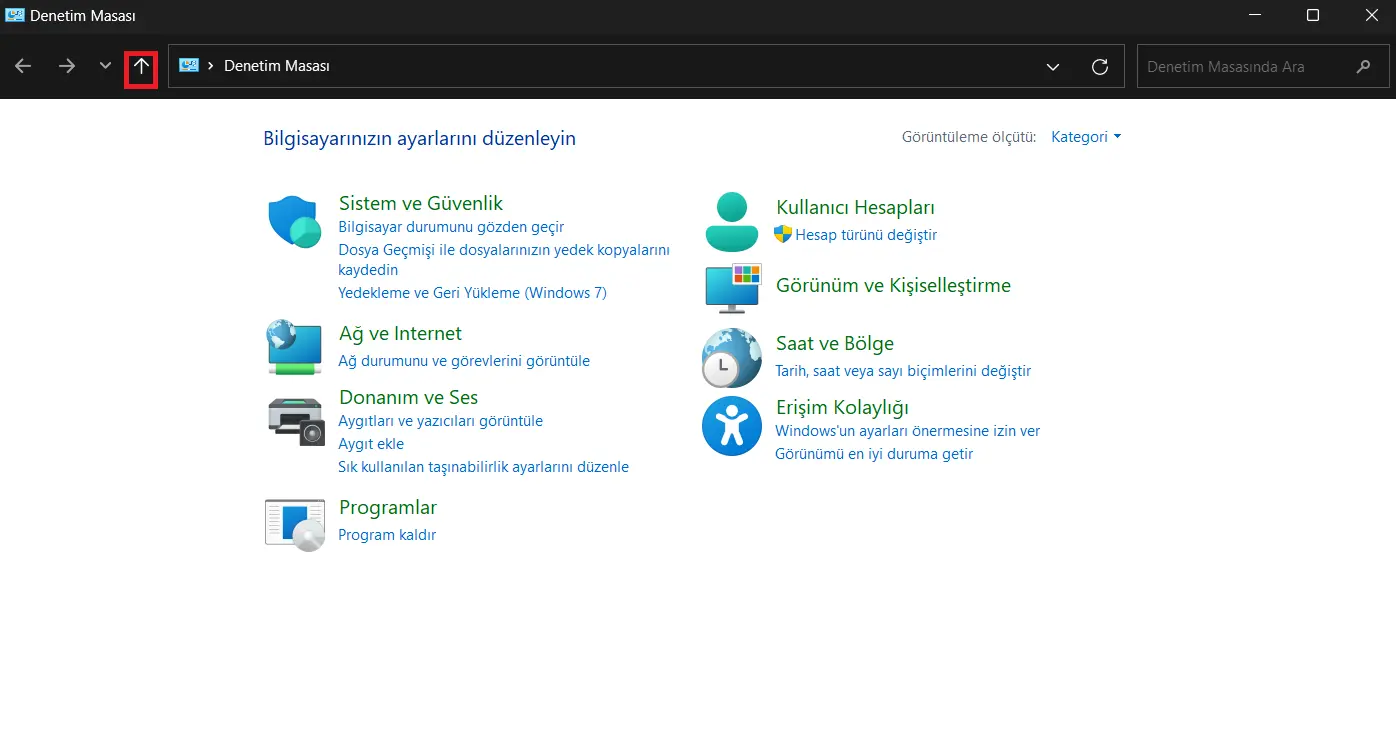Click the Ağ ve Internet globe icon
Viewport: 1396px width, 734px height.
click(x=294, y=347)
